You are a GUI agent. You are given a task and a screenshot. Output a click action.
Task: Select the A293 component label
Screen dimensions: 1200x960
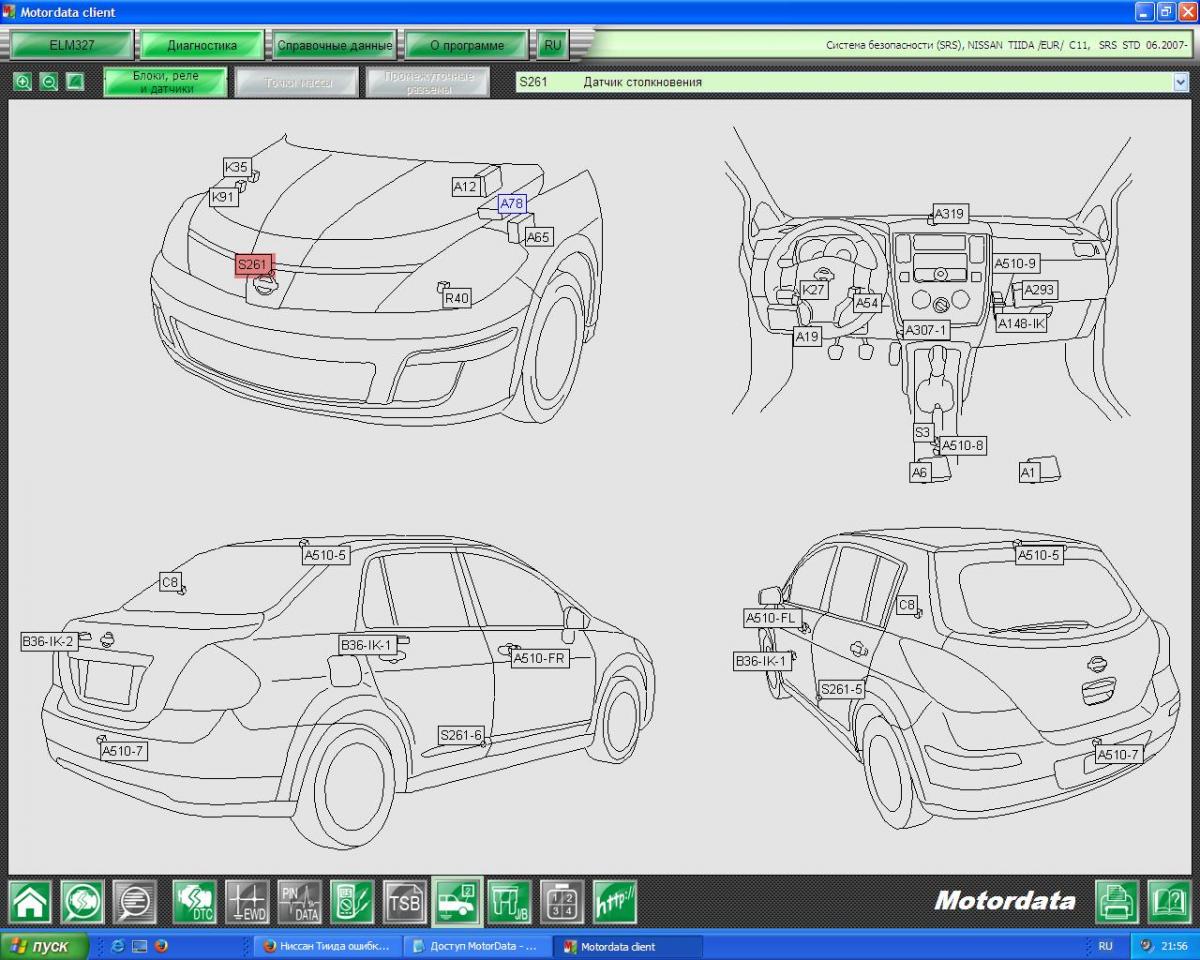coord(1039,290)
